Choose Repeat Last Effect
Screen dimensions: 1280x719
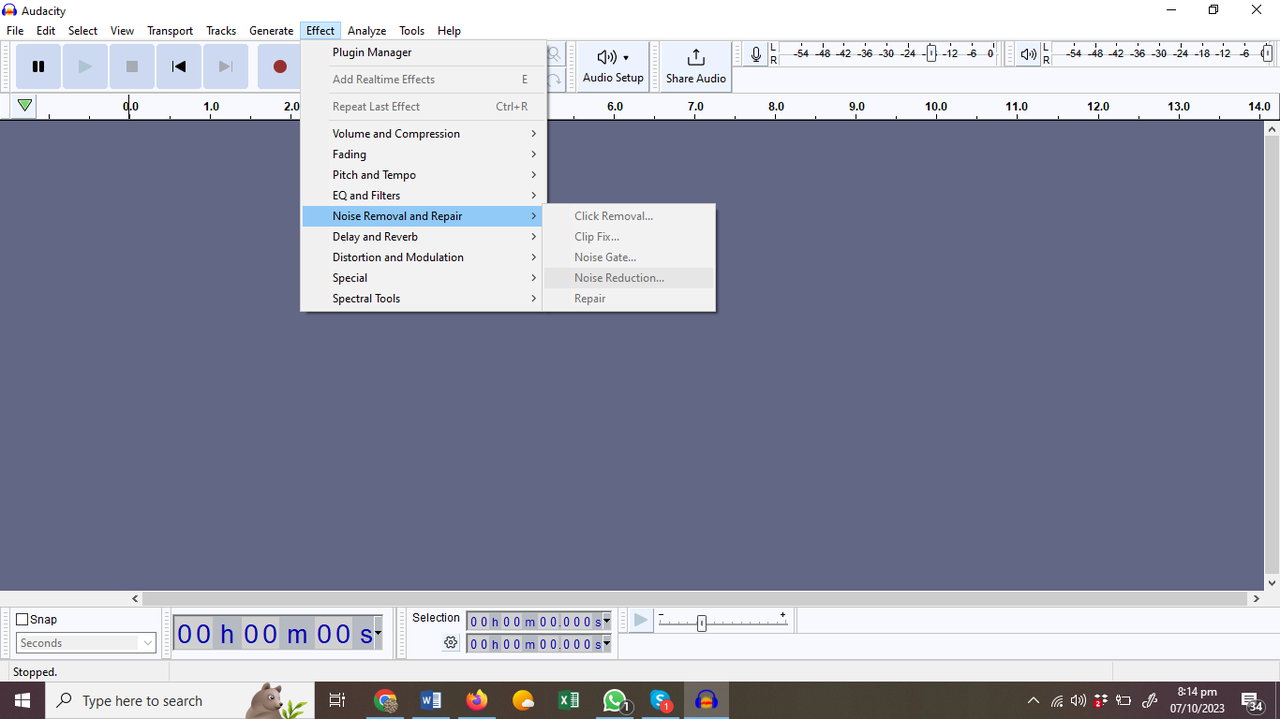tap(423, 106)
